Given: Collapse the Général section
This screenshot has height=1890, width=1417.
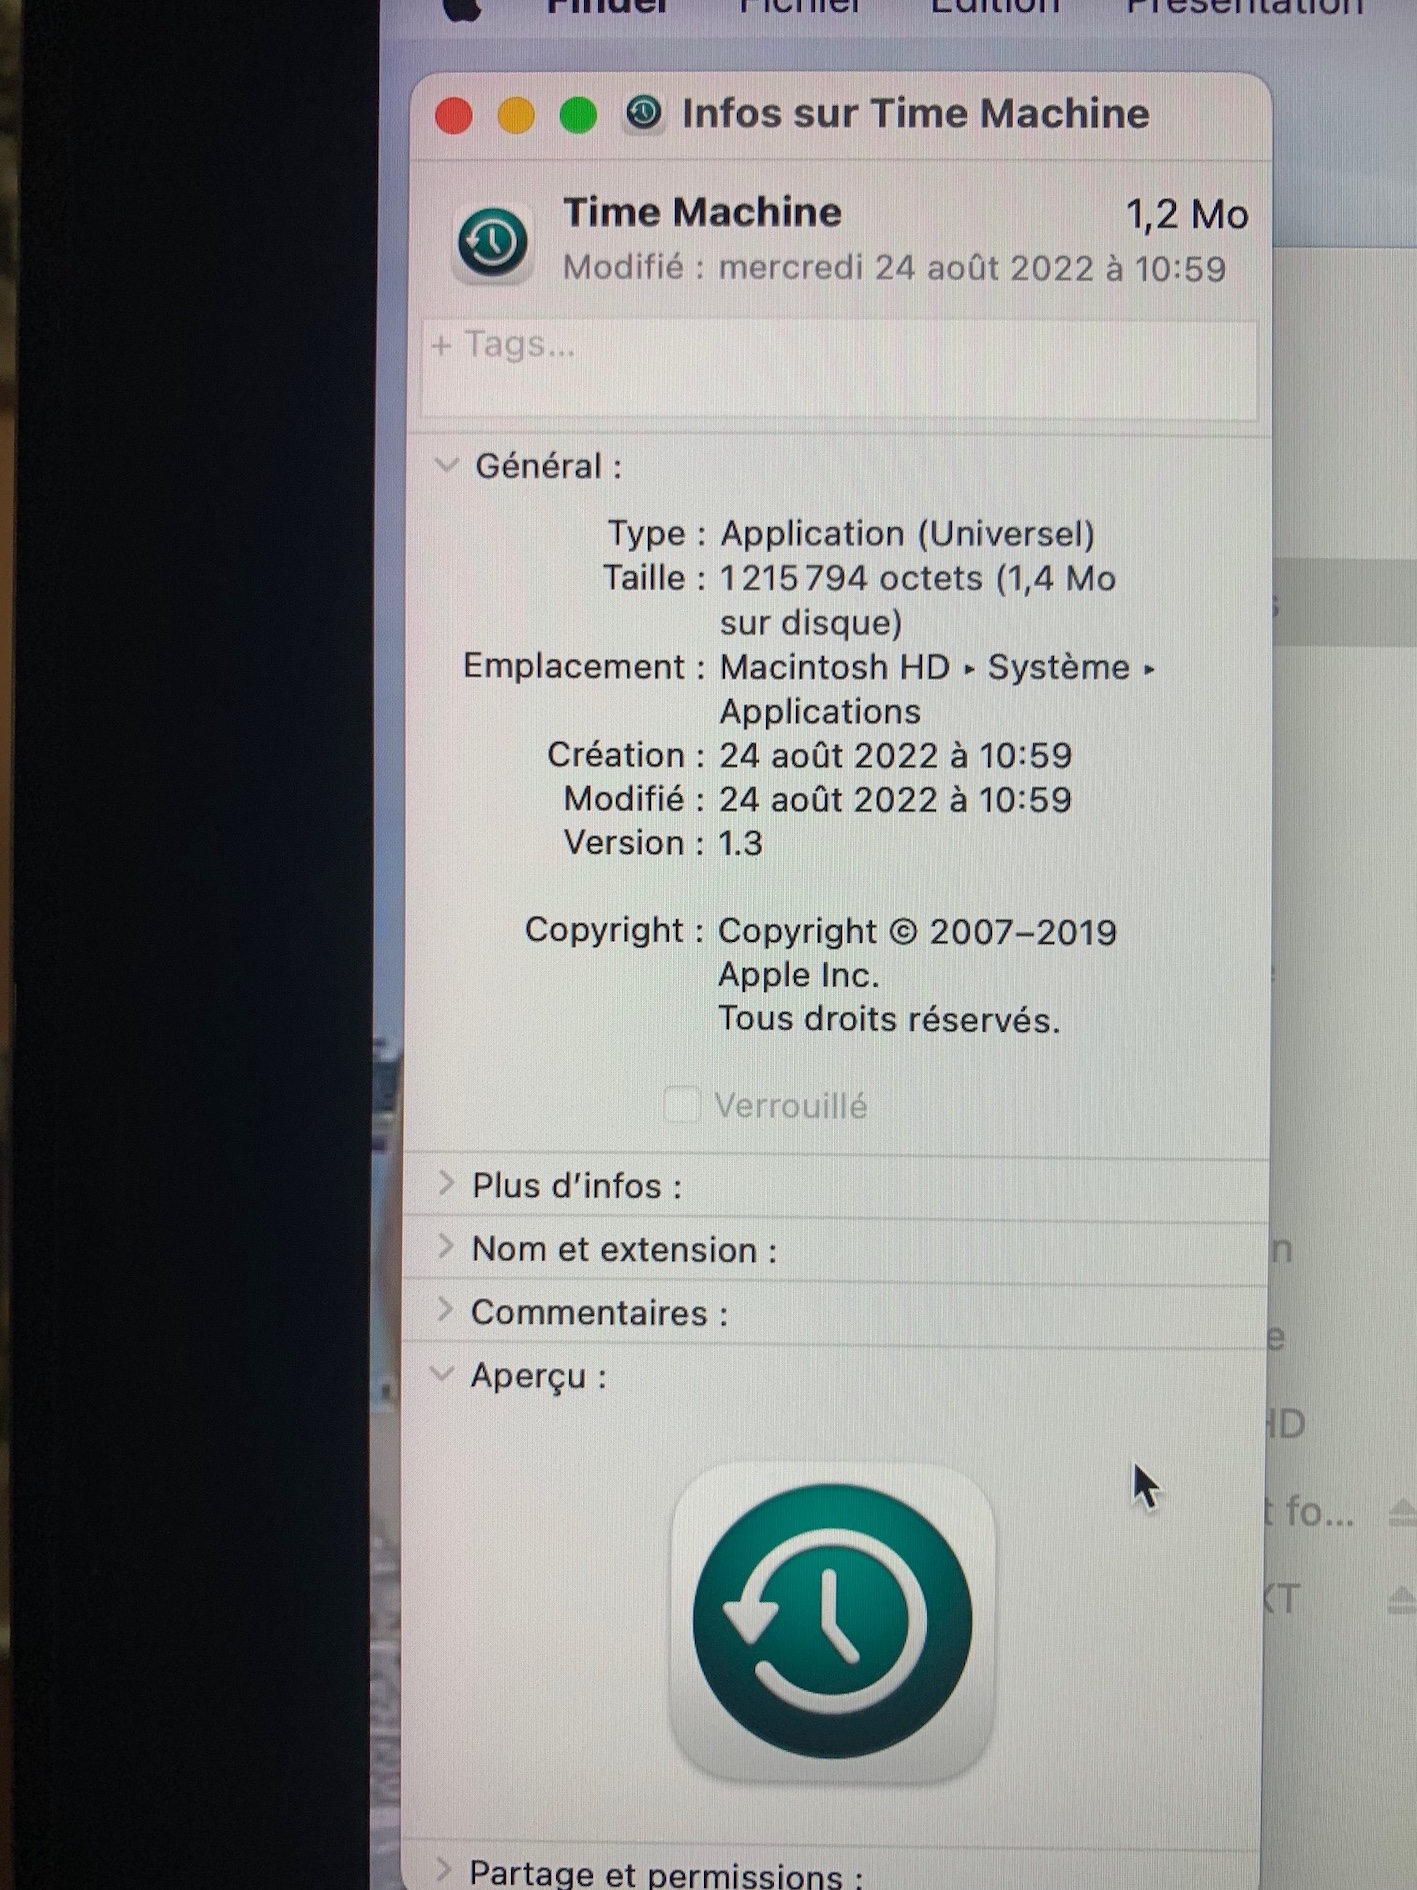Looking at the screenshot, I should [x=446, y=465].
